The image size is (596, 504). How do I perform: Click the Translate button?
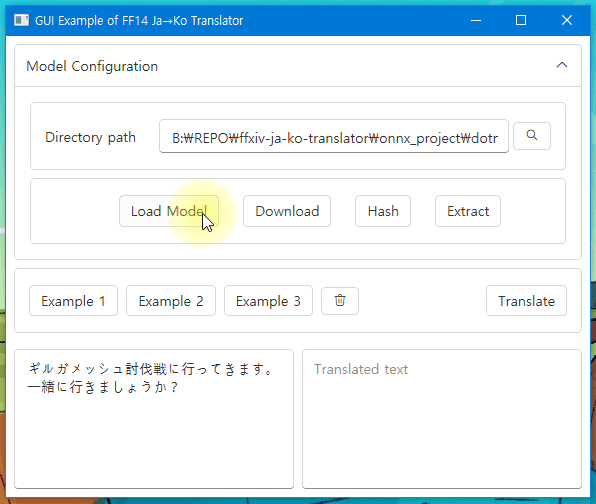(x=526, y=301)
